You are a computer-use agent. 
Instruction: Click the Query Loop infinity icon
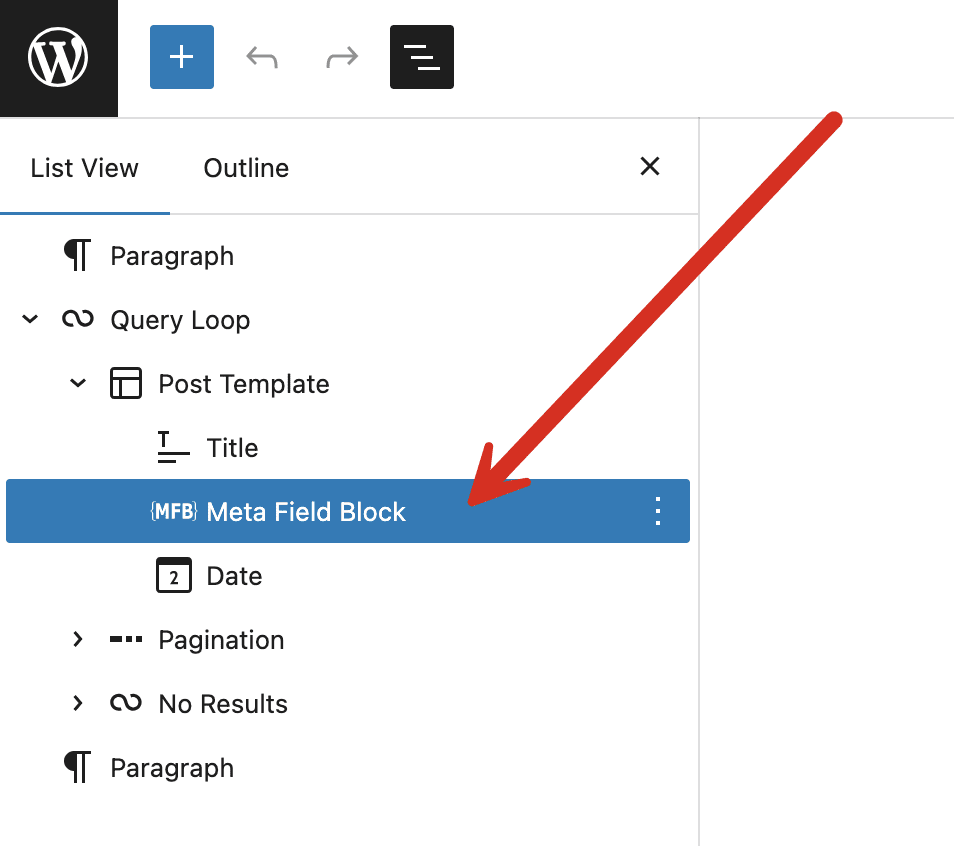[x=76, y=319]
